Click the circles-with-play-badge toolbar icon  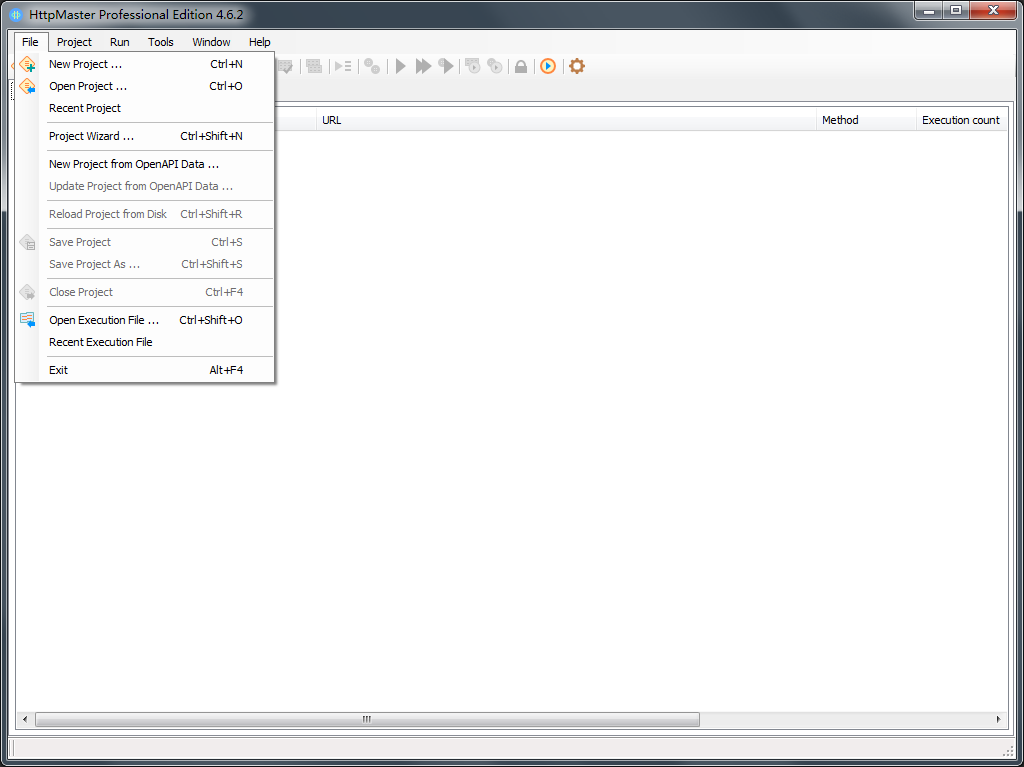tap(495, 66)
